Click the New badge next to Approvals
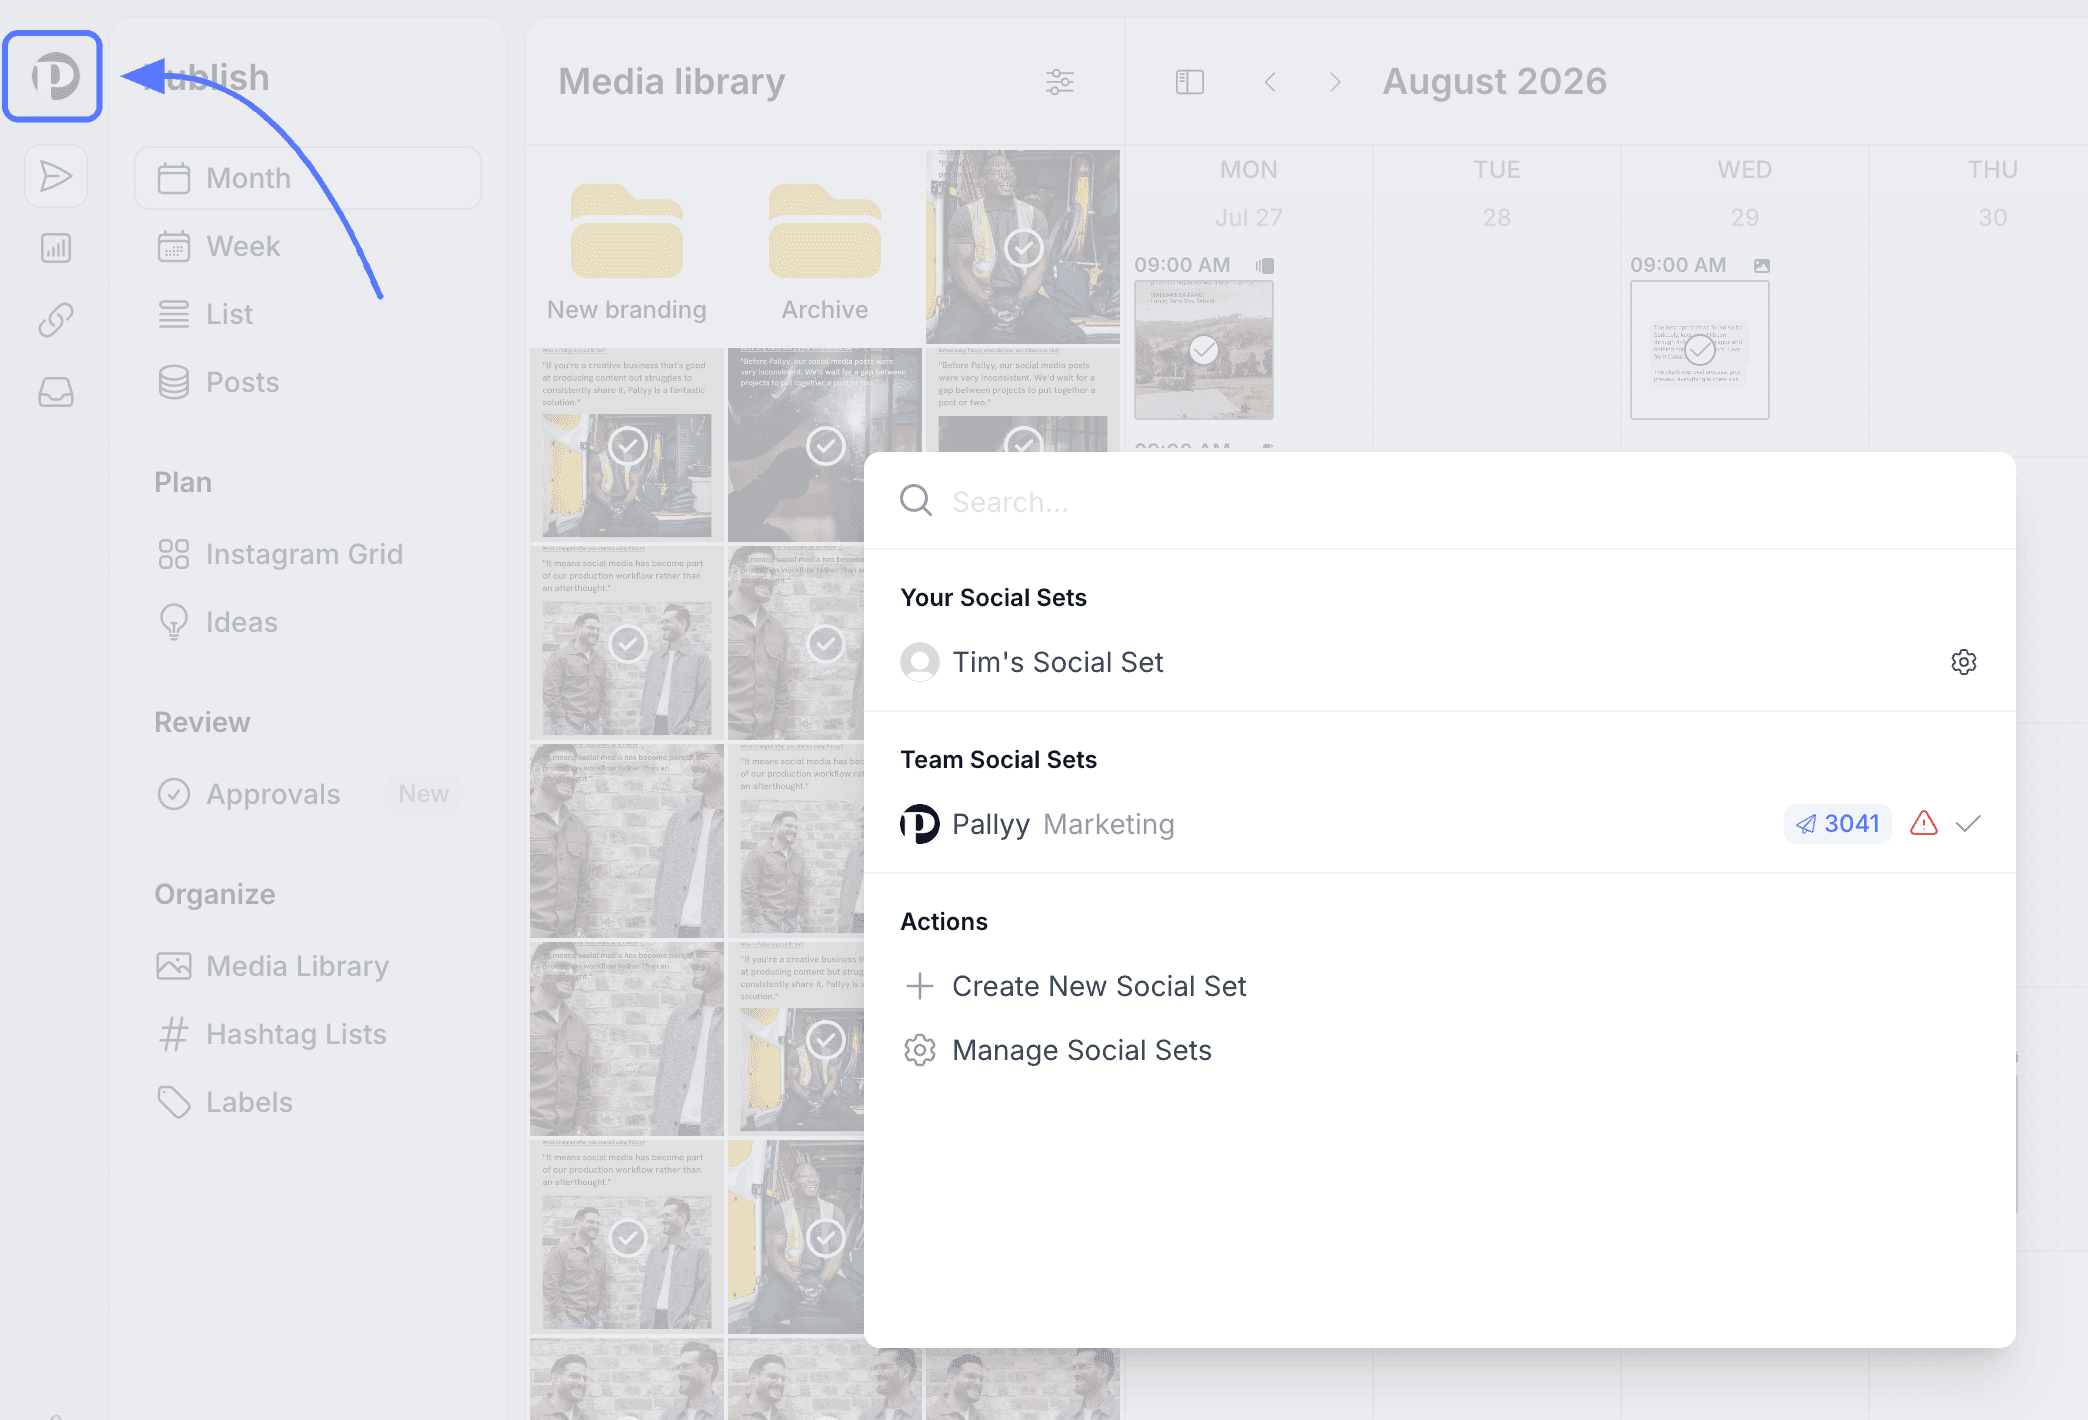 tap(424, 794)
